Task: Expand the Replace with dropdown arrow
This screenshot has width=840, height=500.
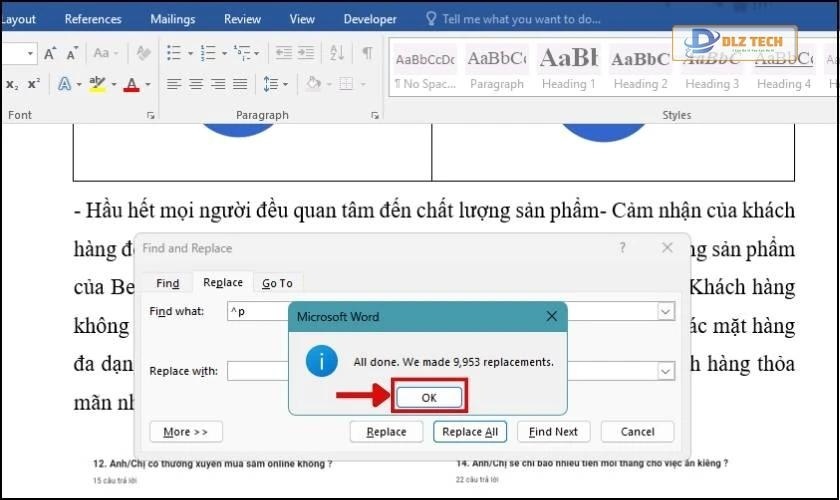Action: click(x=666, y=371)
